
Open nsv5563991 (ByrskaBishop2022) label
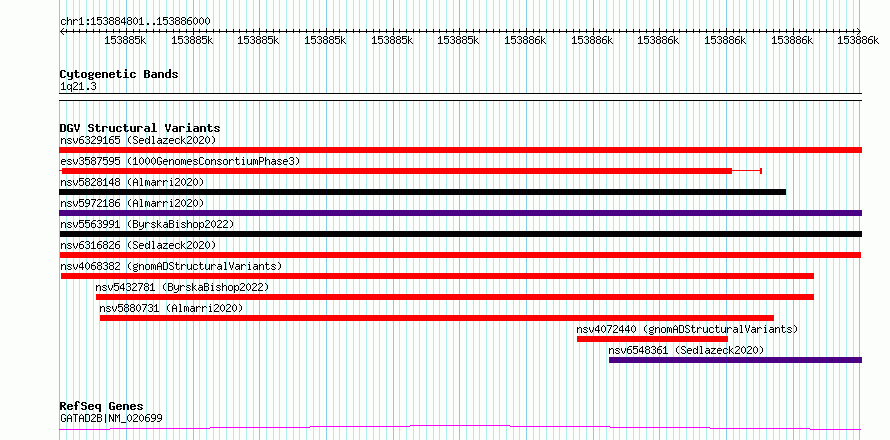pos(147,224)
